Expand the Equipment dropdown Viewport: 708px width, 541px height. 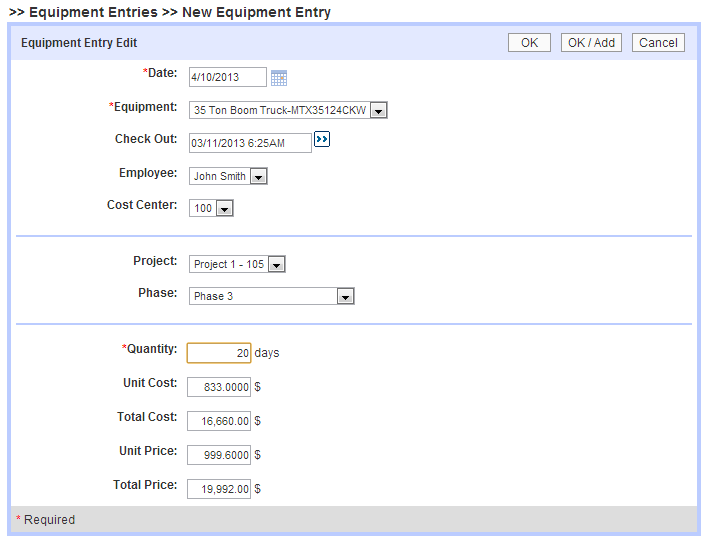coord(378,111)
